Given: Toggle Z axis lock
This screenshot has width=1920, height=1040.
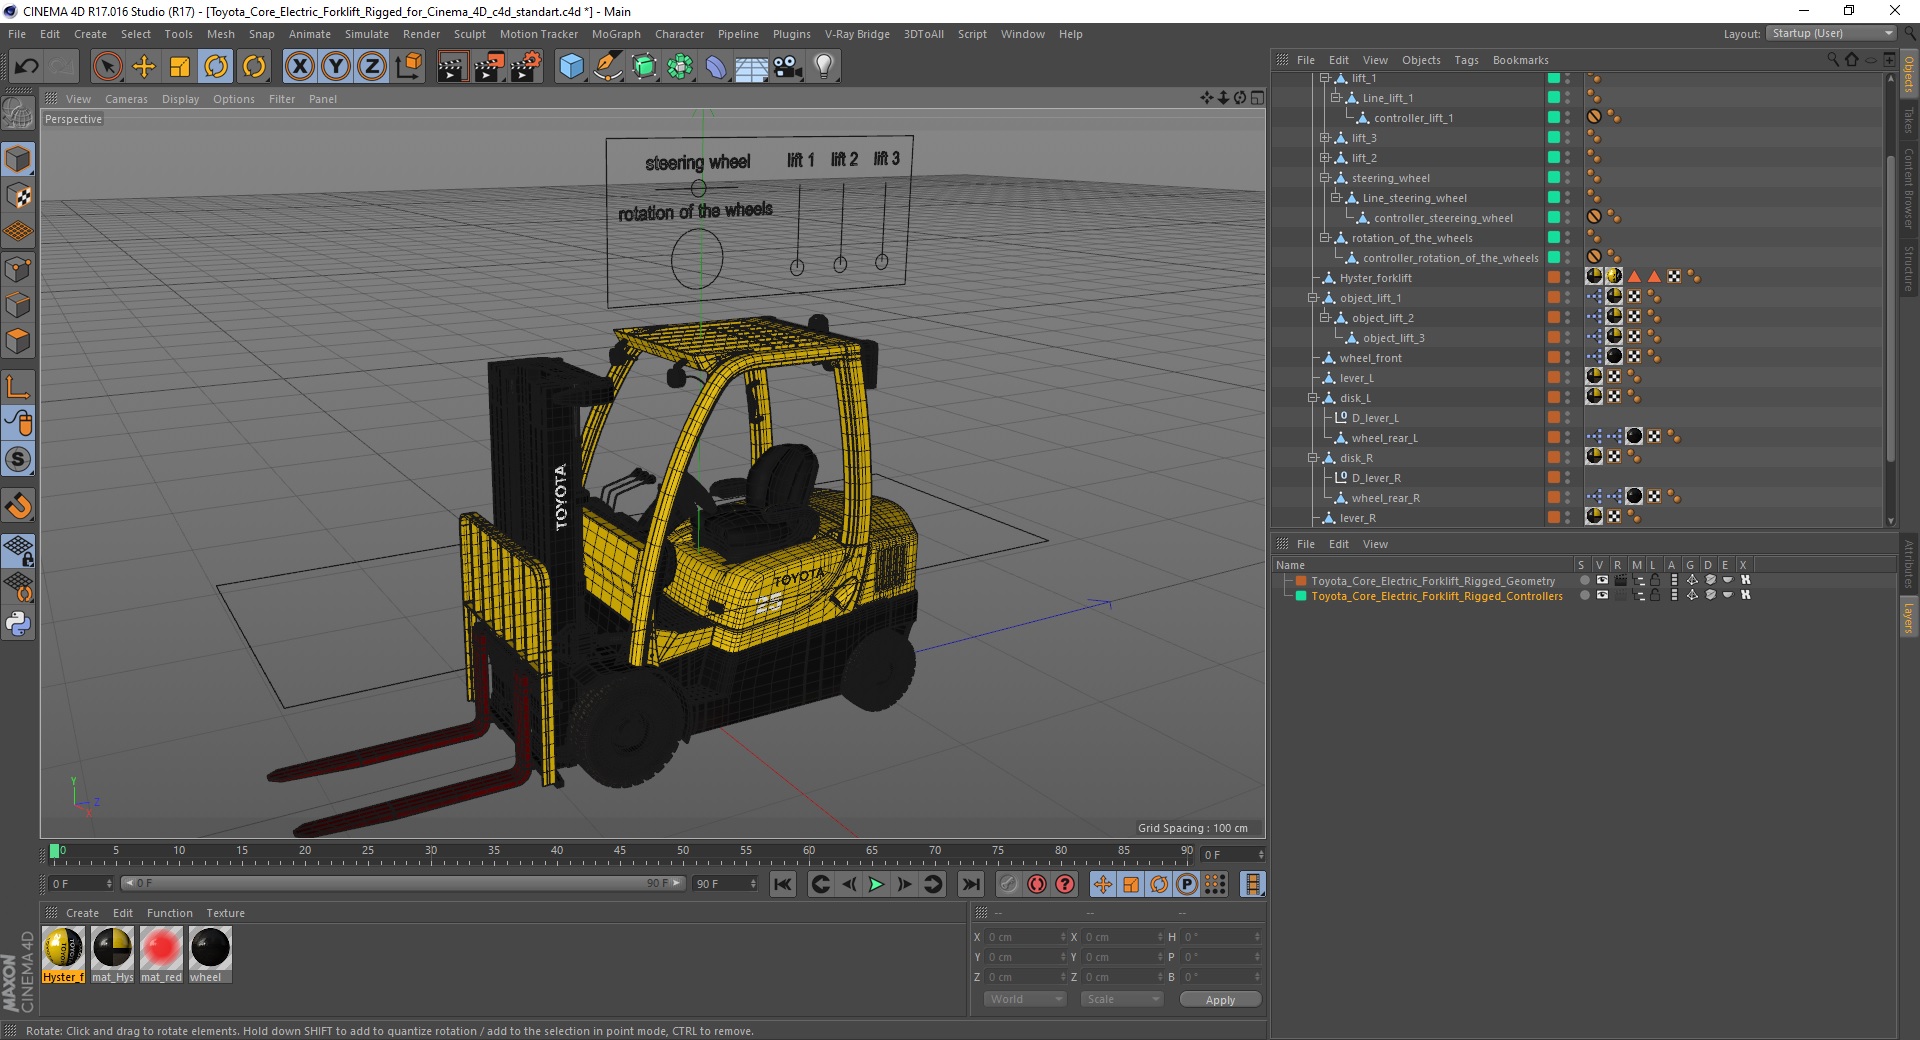Looking at the screenshot, I should point(372,67).
